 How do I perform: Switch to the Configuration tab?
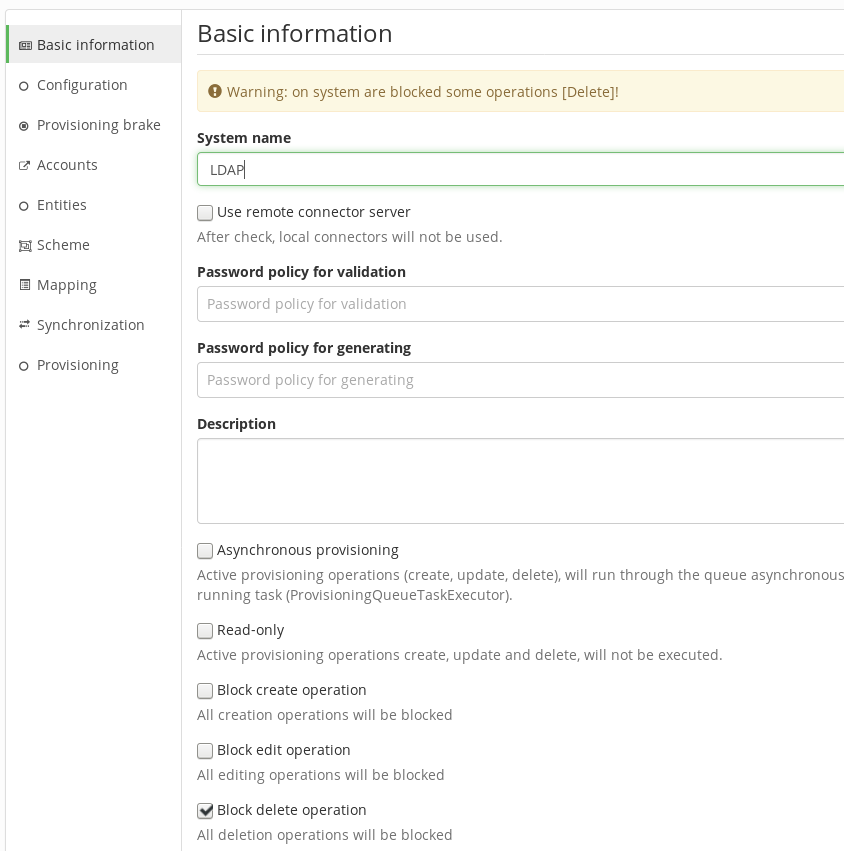pos(82,85)
